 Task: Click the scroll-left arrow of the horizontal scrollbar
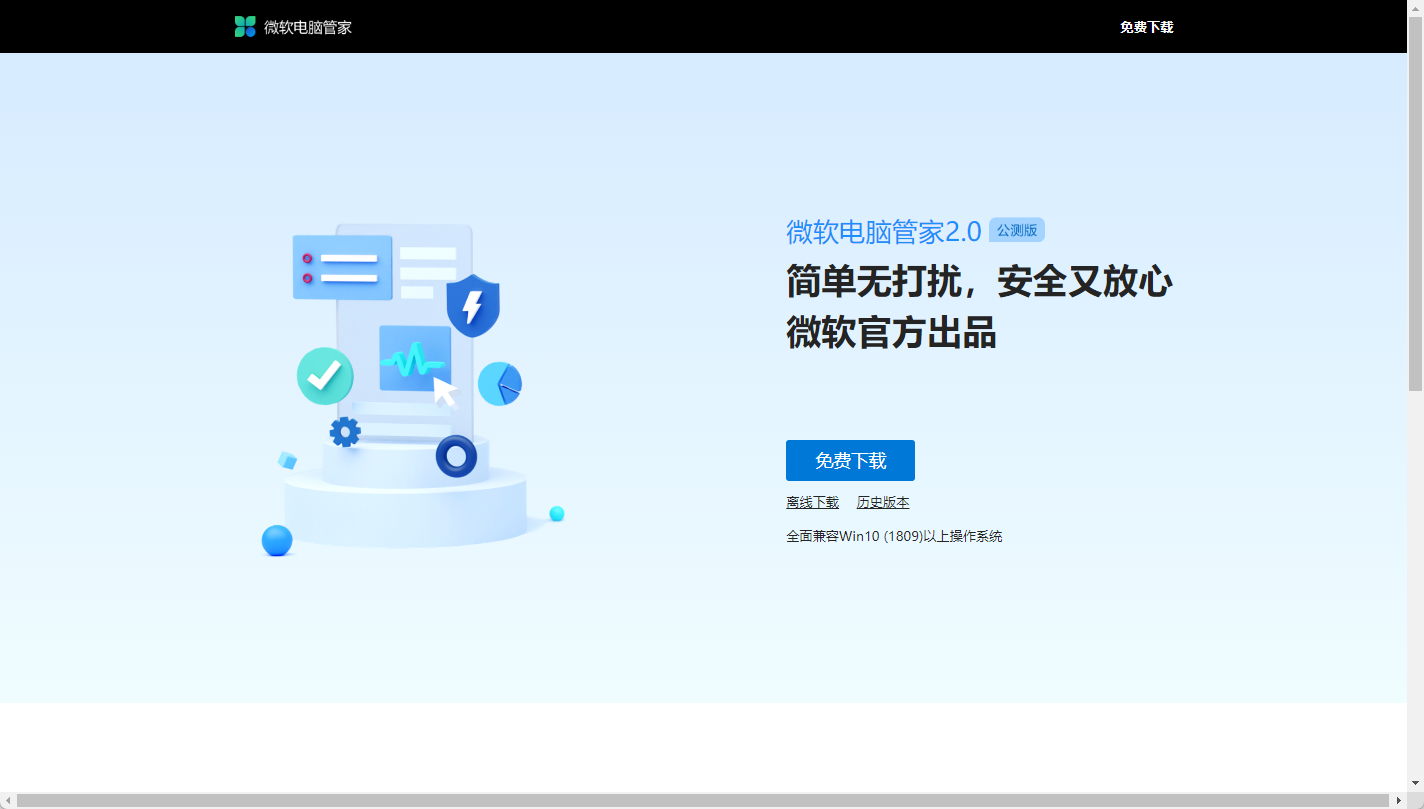[x=7, y=801]
